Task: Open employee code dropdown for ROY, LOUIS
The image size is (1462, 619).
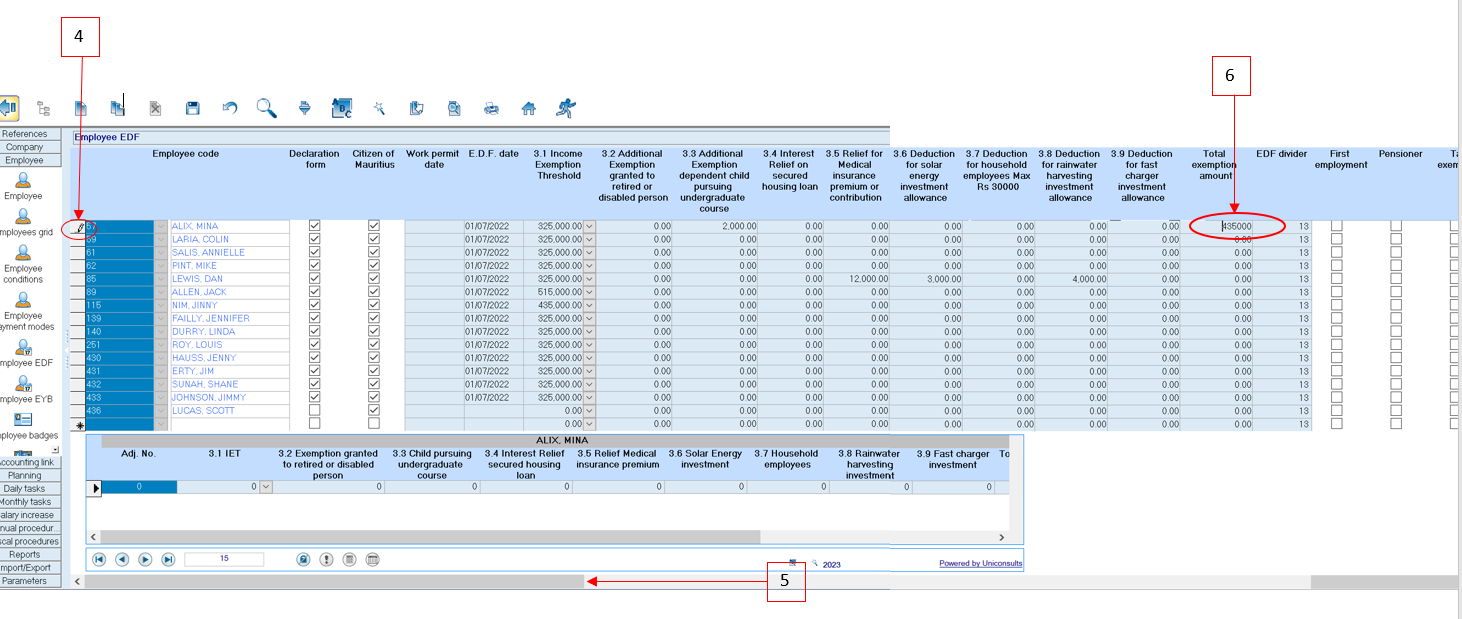Action: coord(161,344)
